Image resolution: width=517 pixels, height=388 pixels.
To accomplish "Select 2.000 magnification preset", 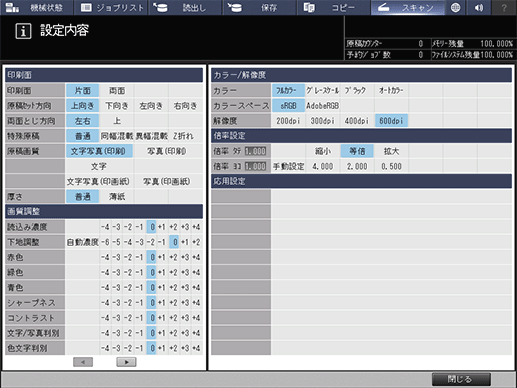I will tap(357, 166).
